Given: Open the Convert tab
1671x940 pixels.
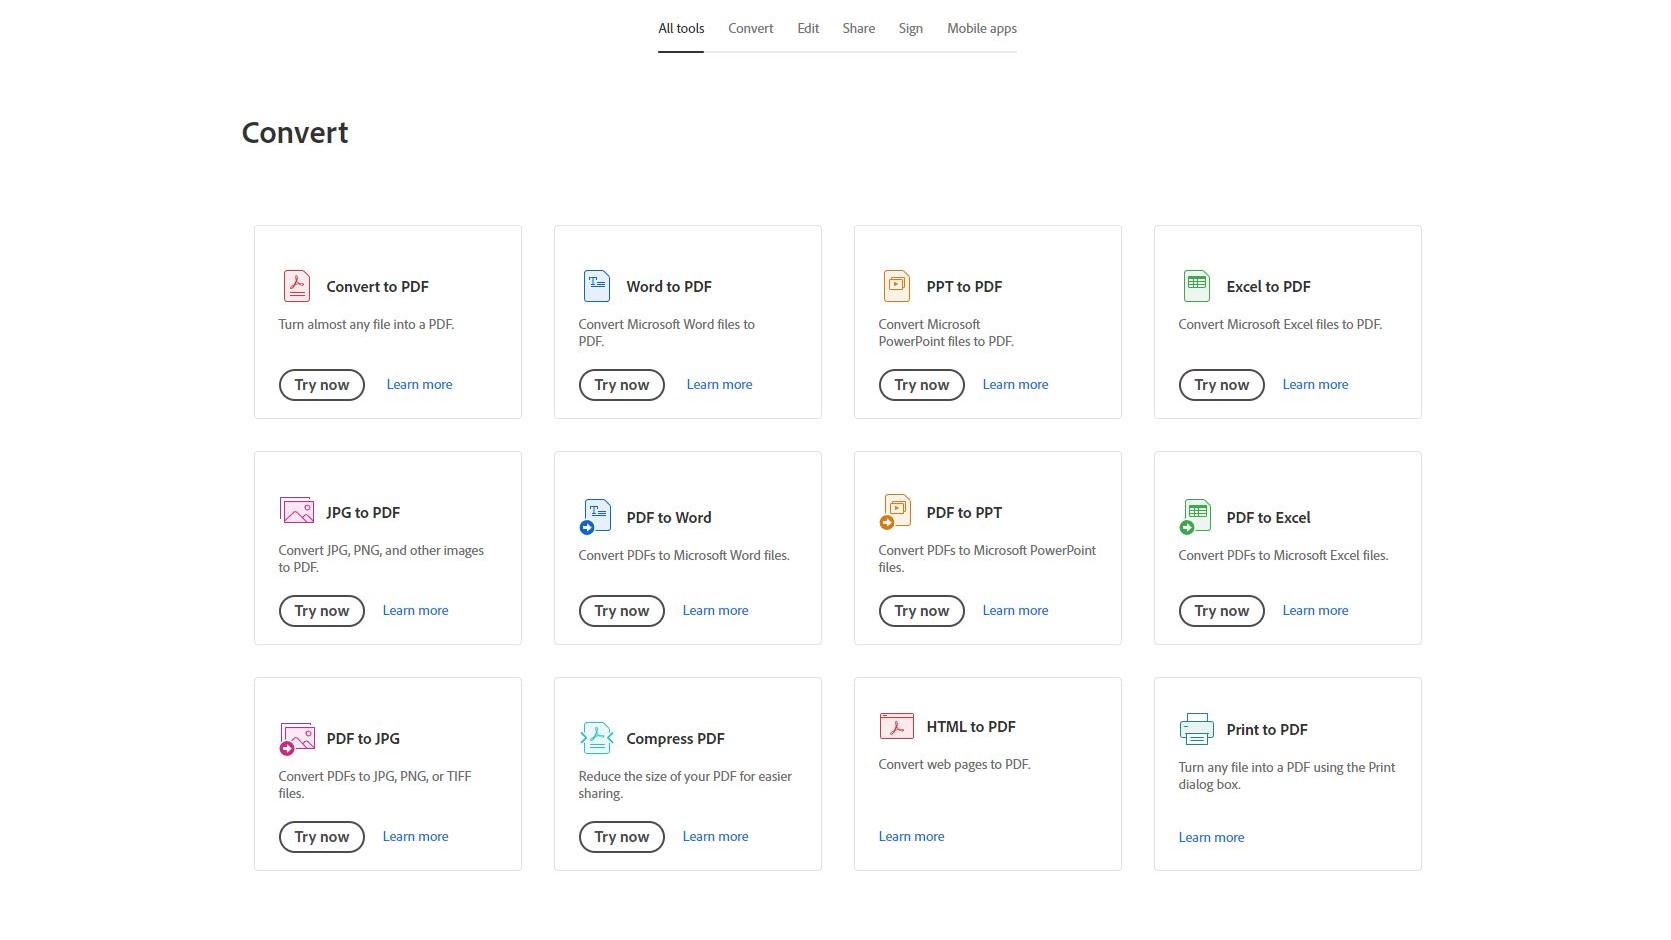Looking at the screenshot, I should coord(750,28).
